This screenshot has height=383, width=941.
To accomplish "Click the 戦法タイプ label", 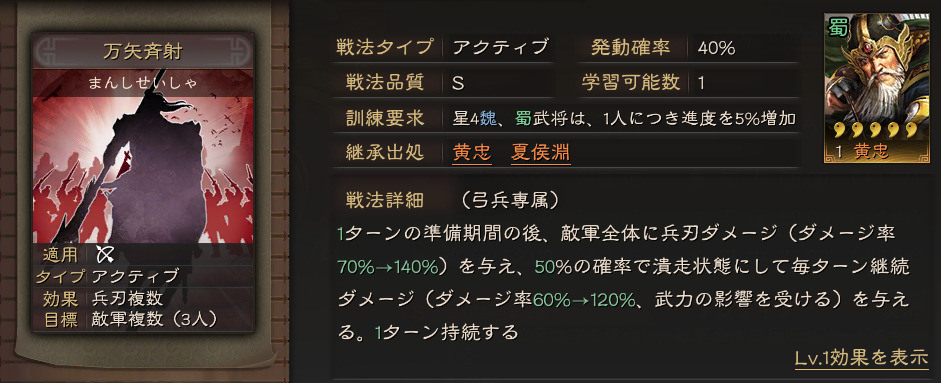I will [385, 47].
